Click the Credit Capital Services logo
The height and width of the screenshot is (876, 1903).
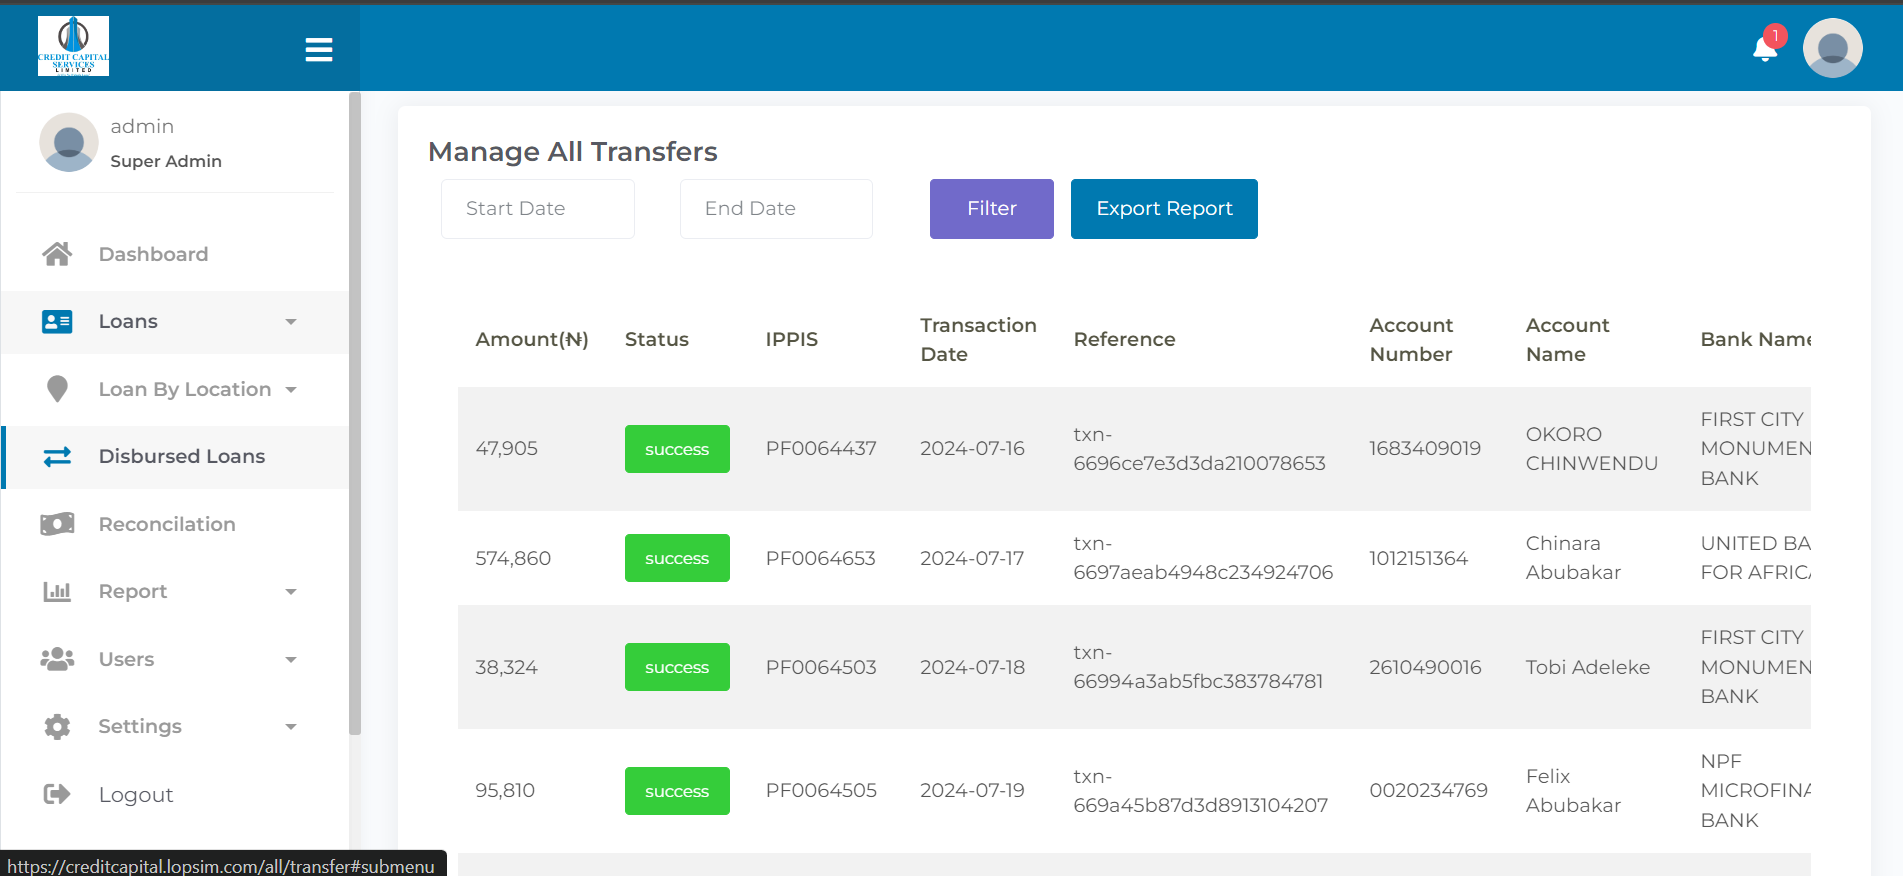point(73,46)
